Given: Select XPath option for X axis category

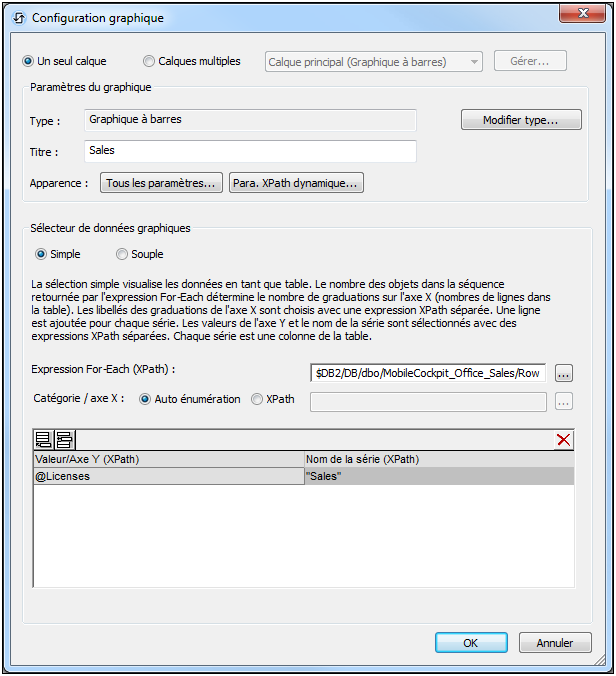Looking at the screenshot, I should pos(273,399).
